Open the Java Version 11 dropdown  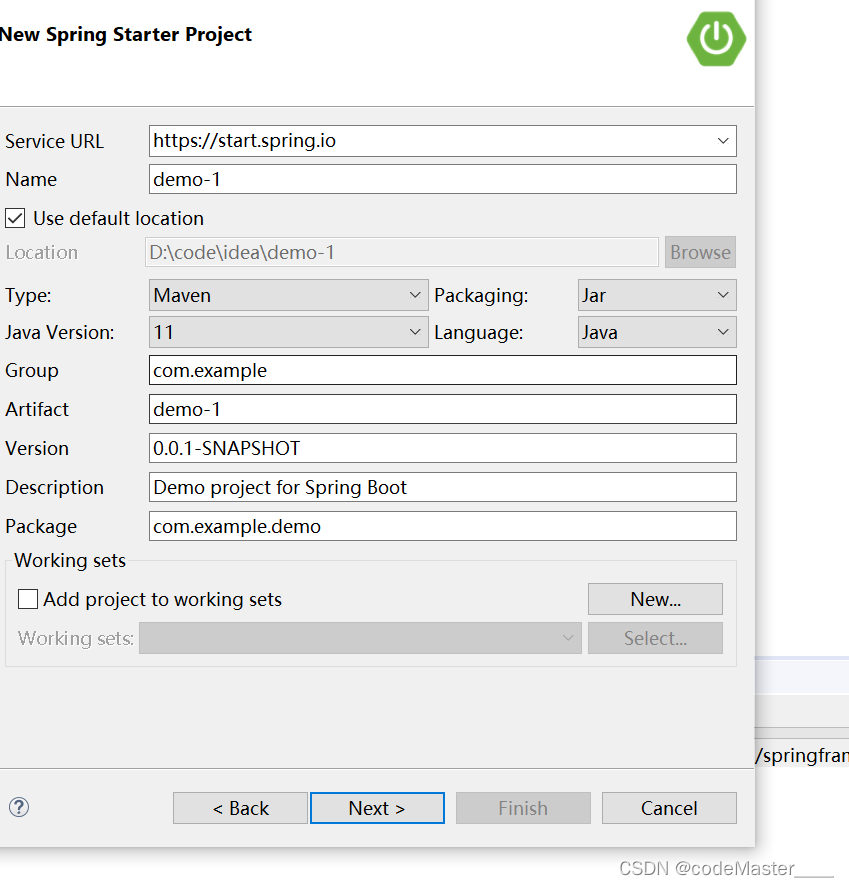pos(288,332)
